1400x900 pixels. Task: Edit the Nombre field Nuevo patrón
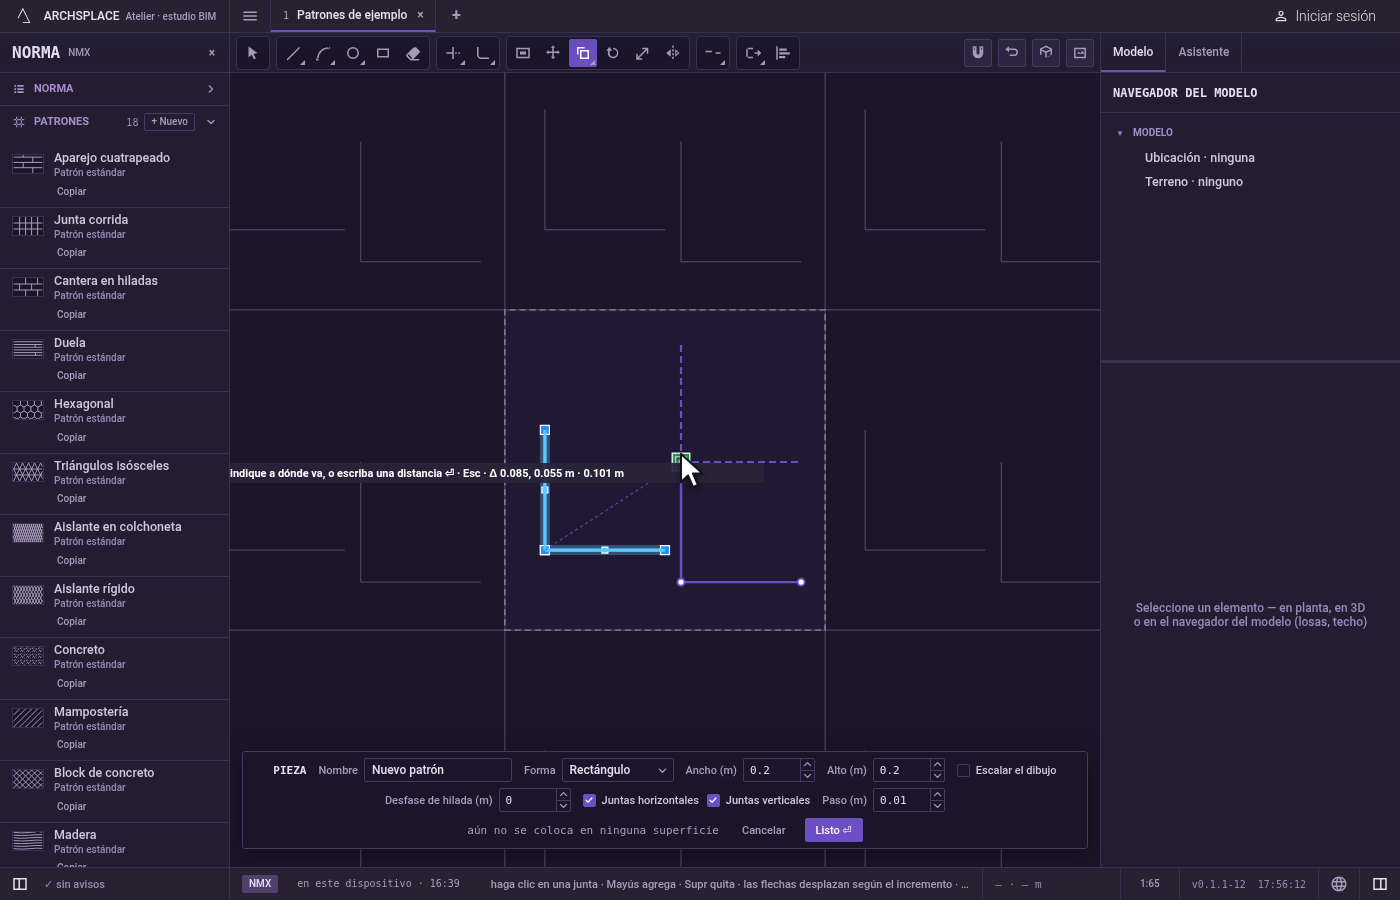point(437,770)
